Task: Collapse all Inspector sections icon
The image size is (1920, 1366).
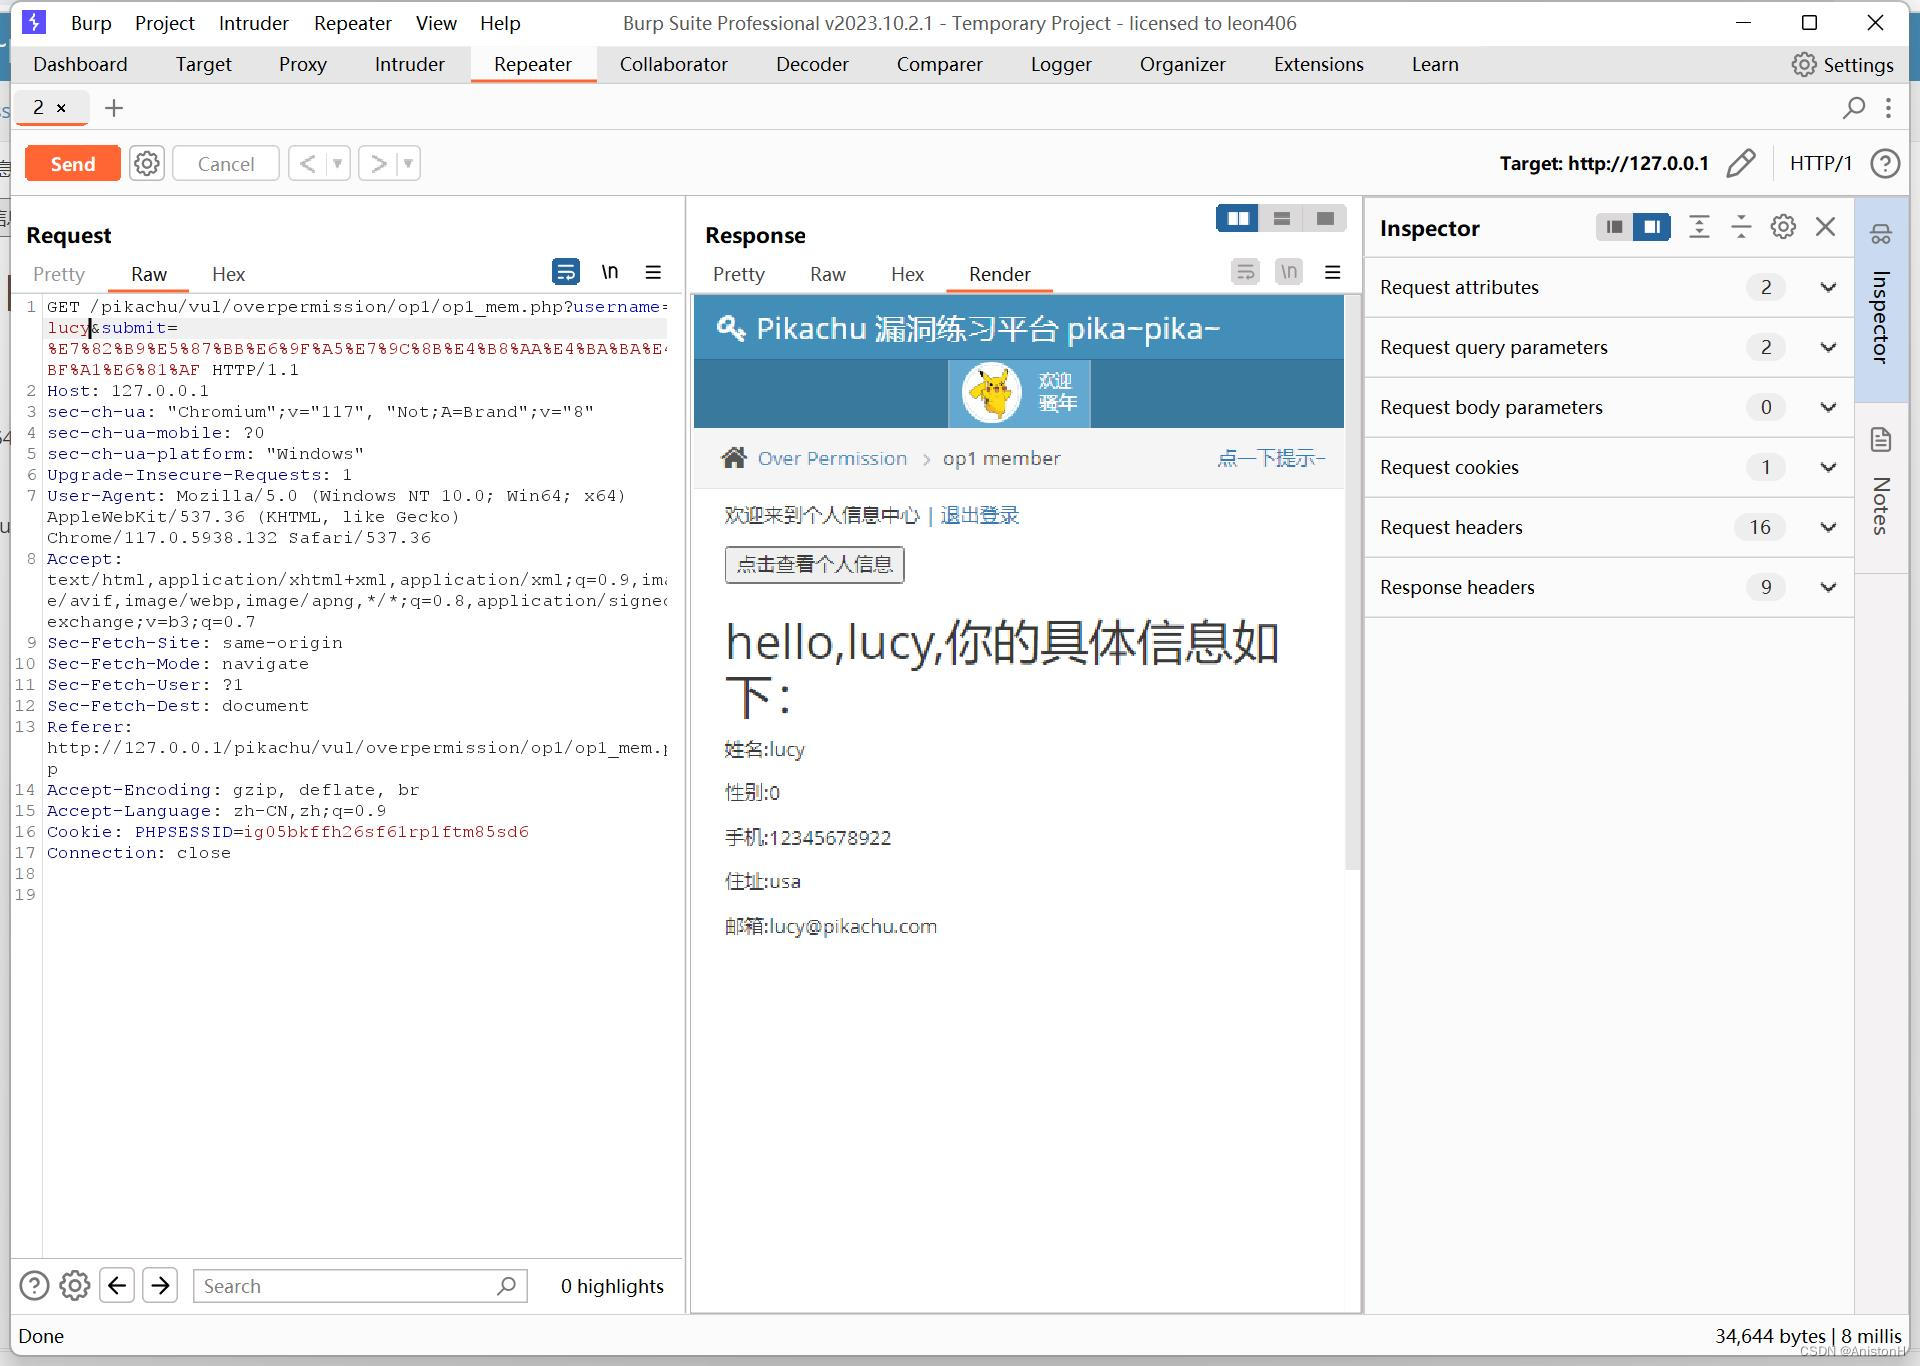Action: click(1741, 227)
